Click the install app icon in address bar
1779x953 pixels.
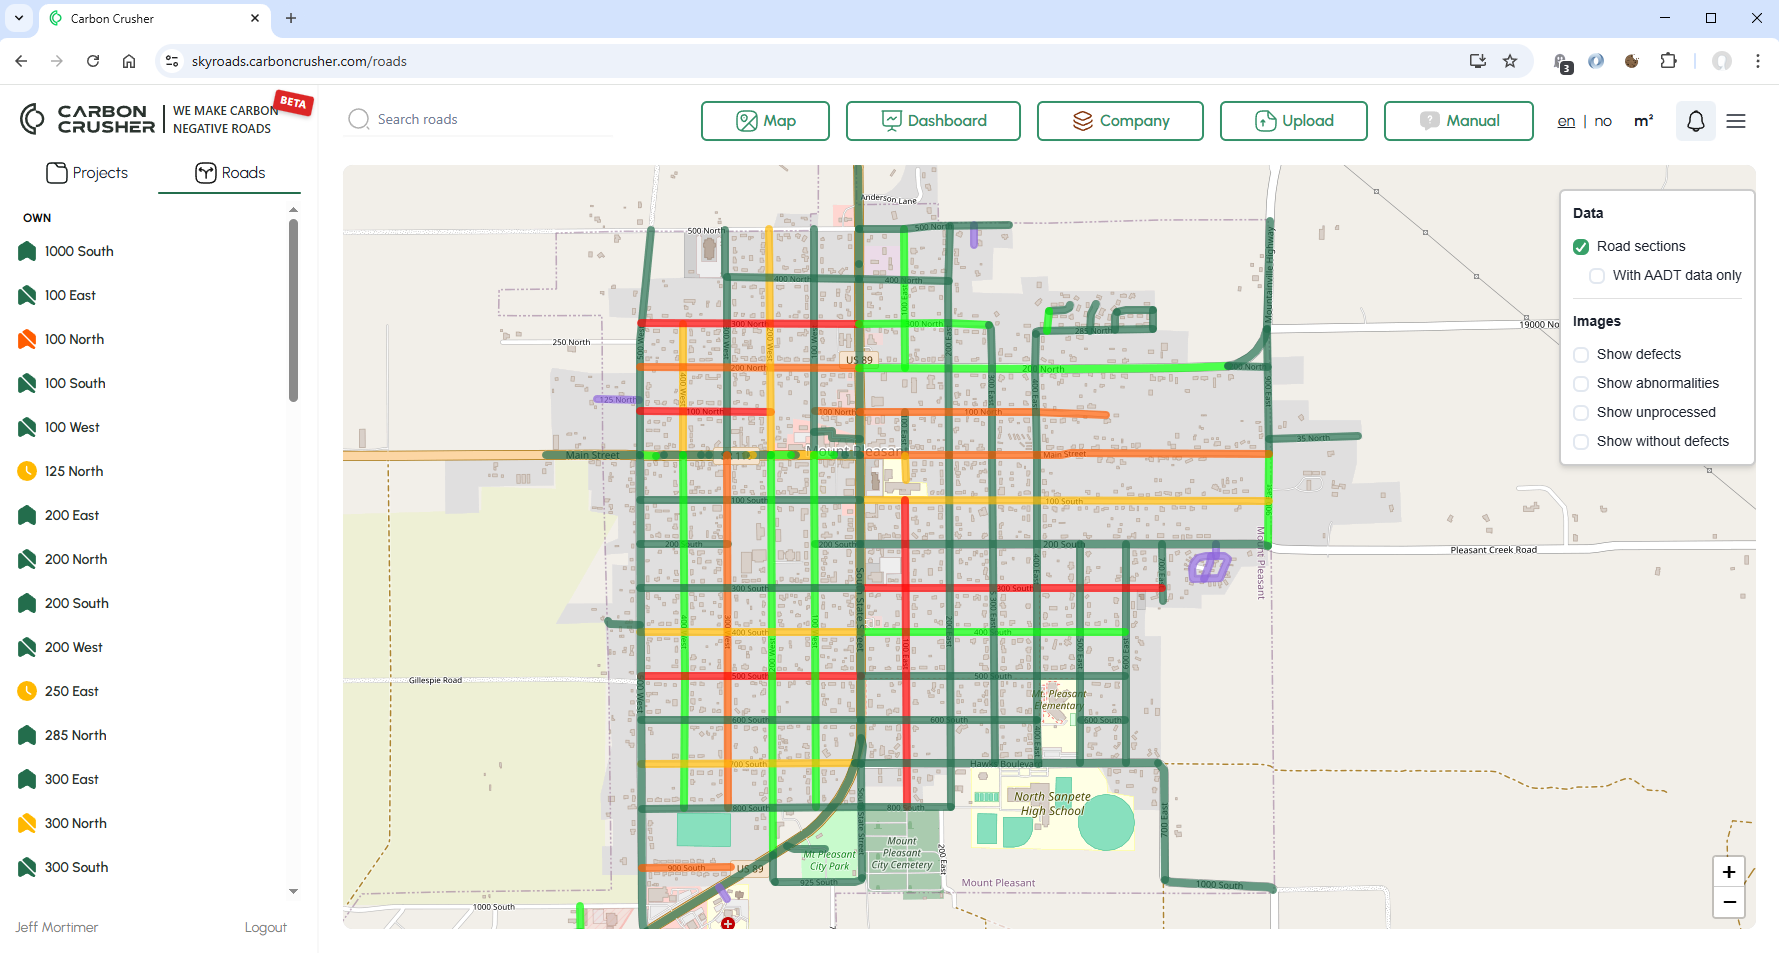pos(1478,61)
